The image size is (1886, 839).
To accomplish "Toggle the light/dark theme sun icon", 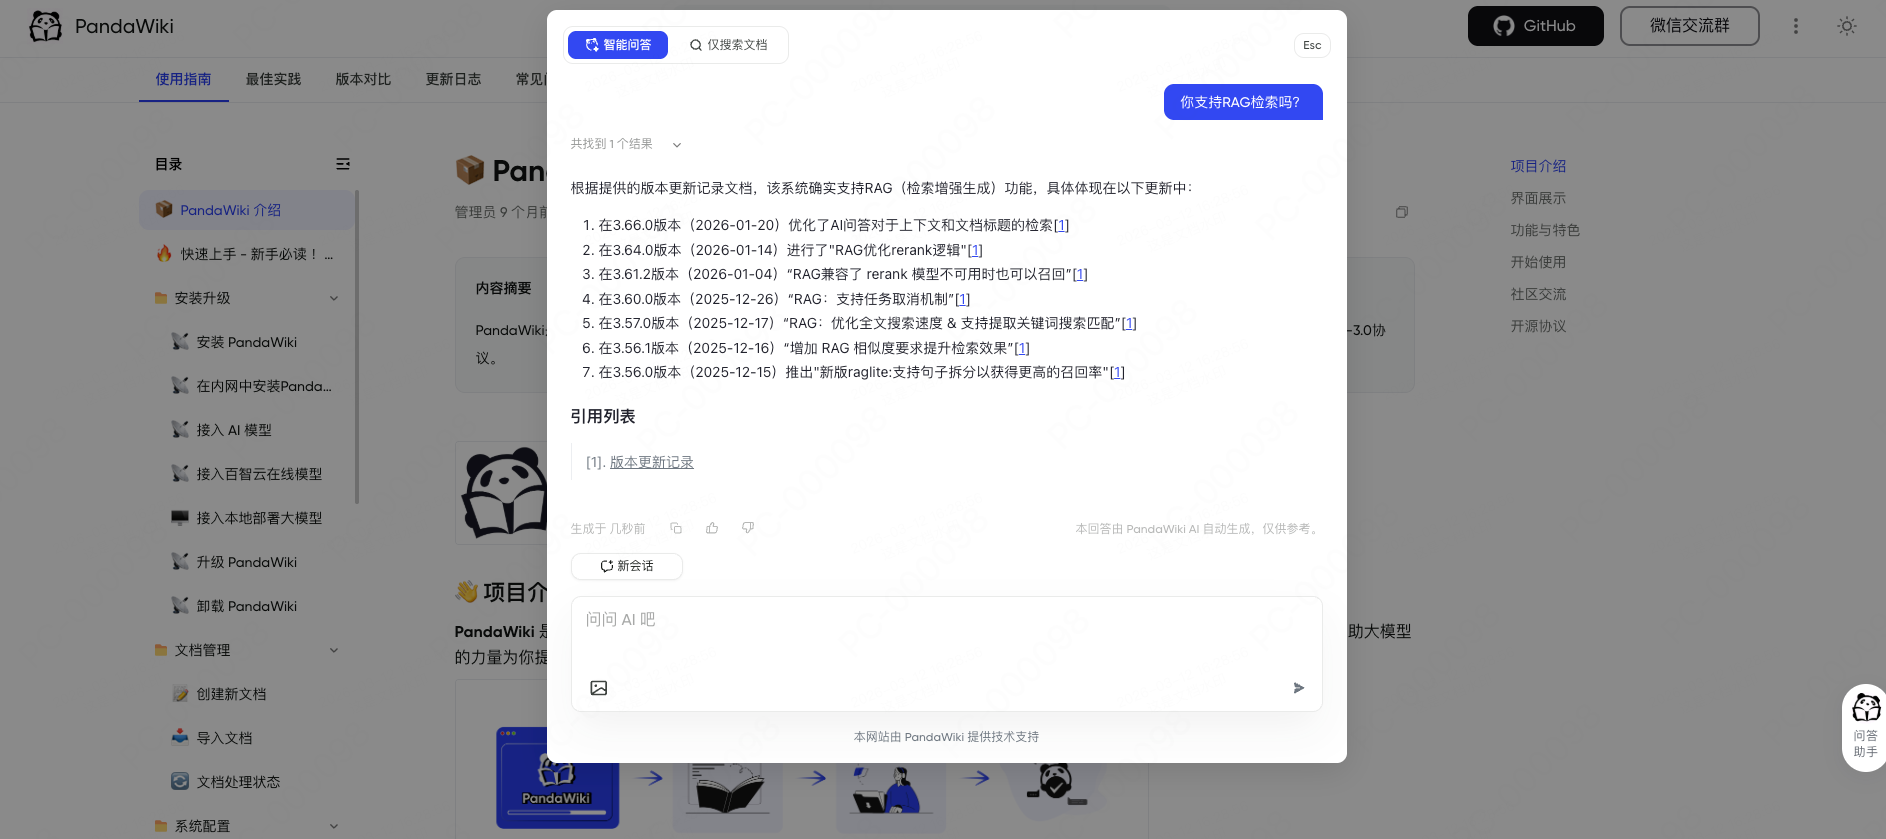I will [1847, 26].
